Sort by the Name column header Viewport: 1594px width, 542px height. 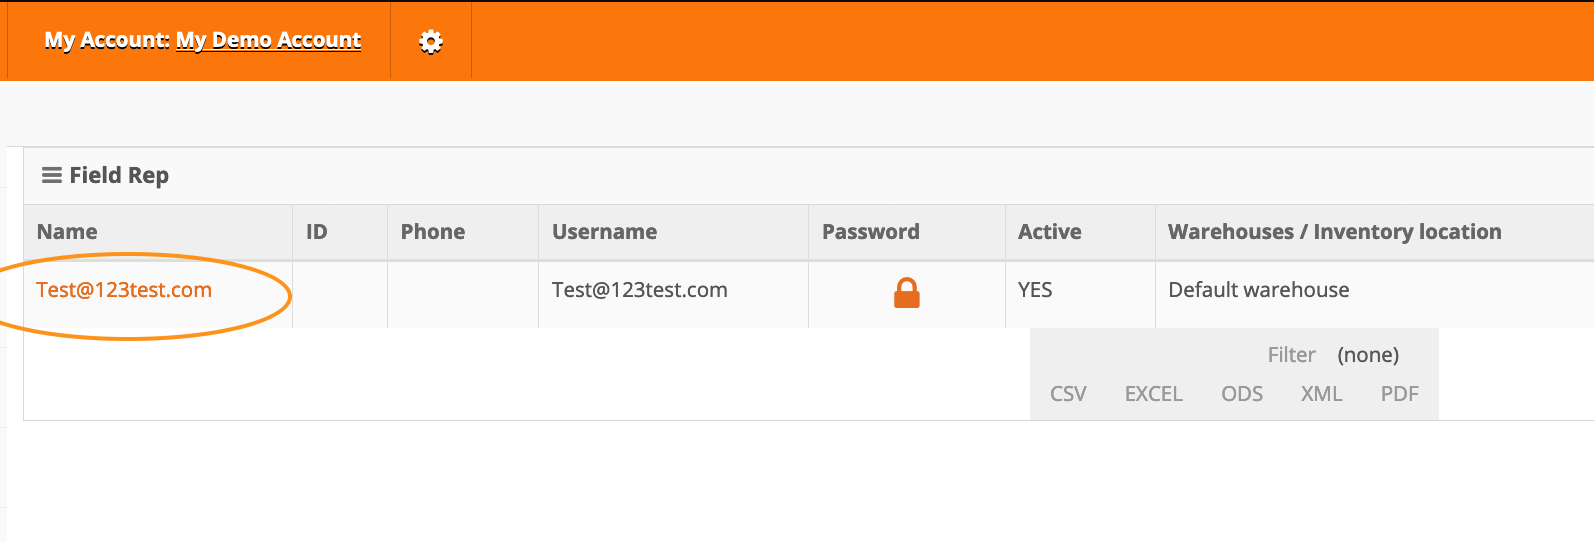click(67, 232)
